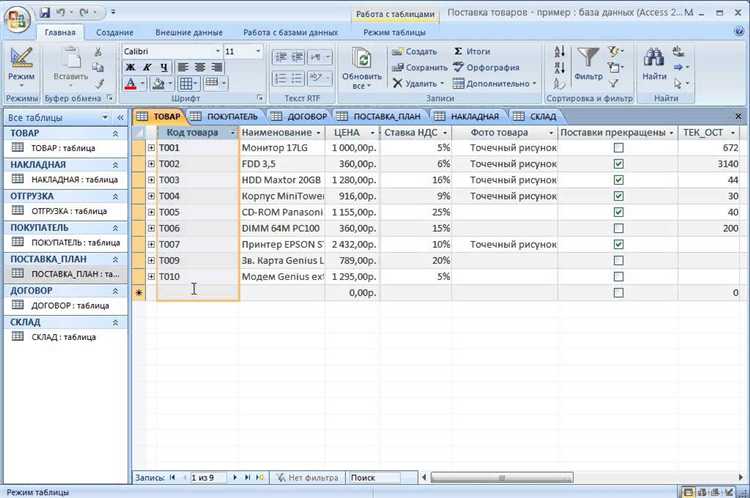Viewport: 750px width, 498px height.
Task: Save using the quick access floppy icon
Action: [45, 12]
